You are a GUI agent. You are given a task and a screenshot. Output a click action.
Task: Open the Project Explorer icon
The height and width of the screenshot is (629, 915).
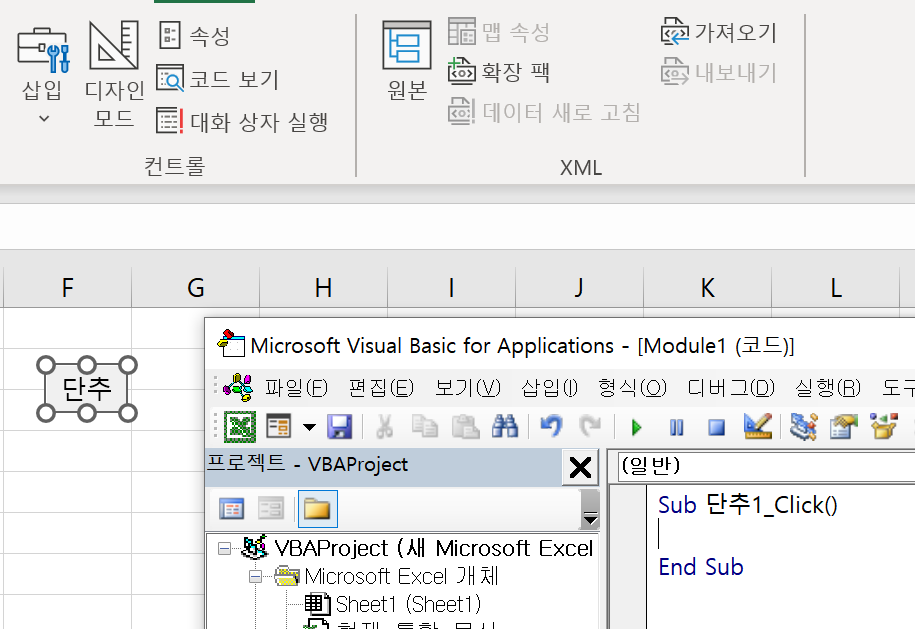pyautogui.click(x=804, y=427)
